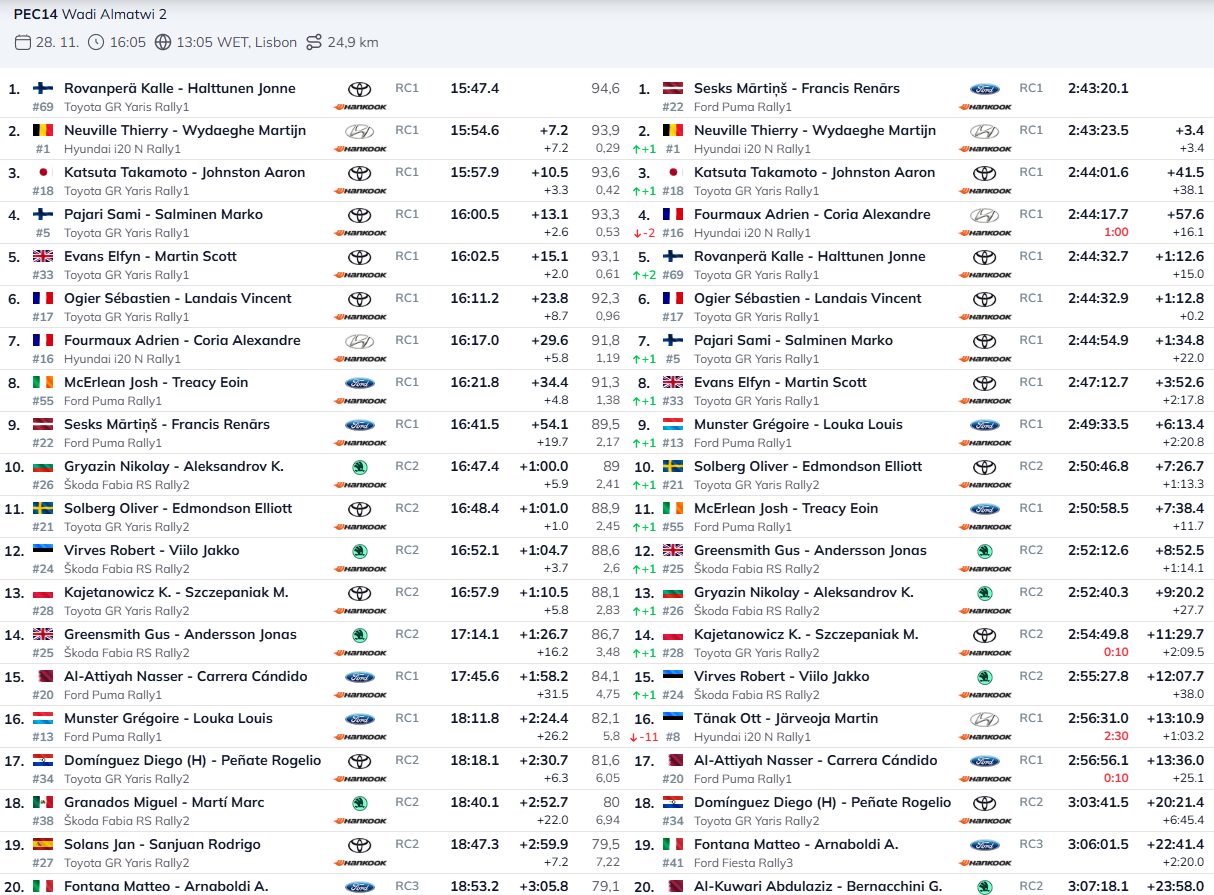Click the clock icon next to 16:05
The height and width of the screenshot is (895, 1214).
pos(96,42)
